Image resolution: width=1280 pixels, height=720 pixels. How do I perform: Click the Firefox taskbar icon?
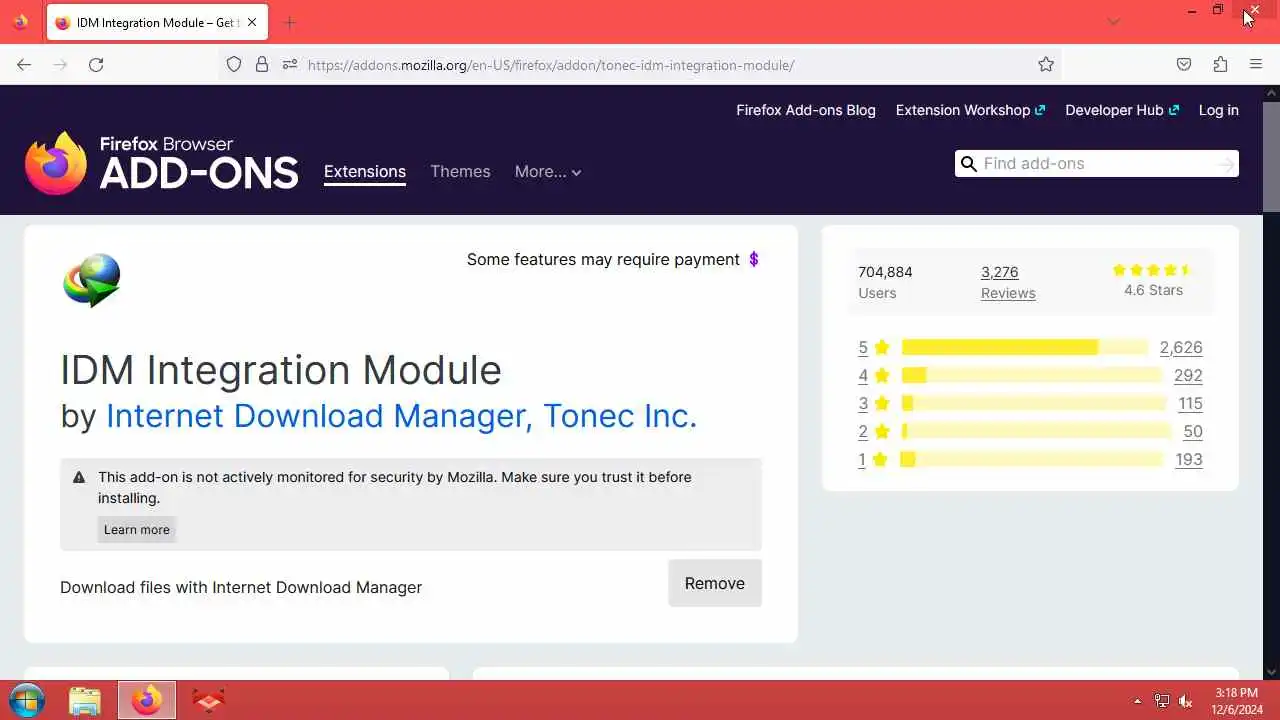[x=147, y=700]
